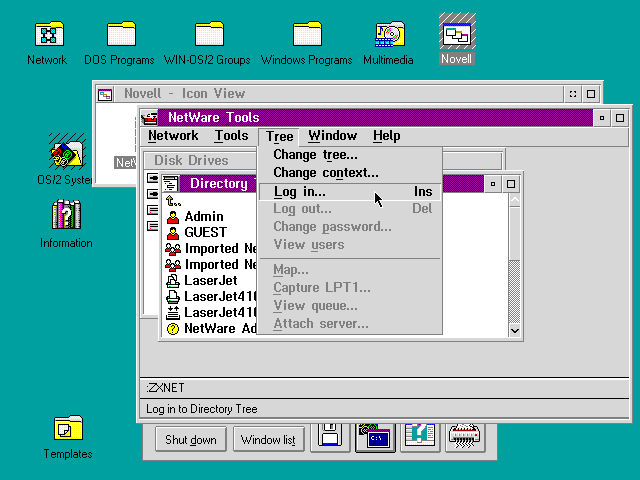Viewport: 640px width, 480px height.
Task: Select the LaserJet41 print server icon
Action: [x=173, y=297]
